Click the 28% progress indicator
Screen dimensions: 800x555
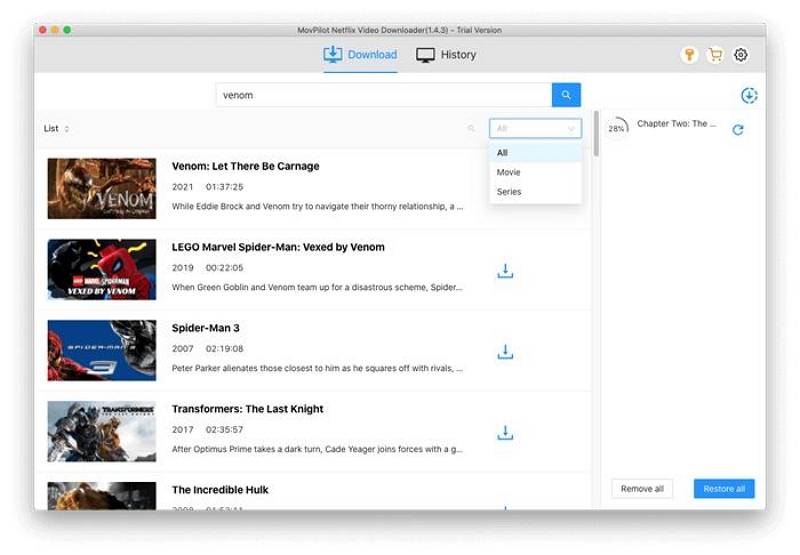(616, 129)
